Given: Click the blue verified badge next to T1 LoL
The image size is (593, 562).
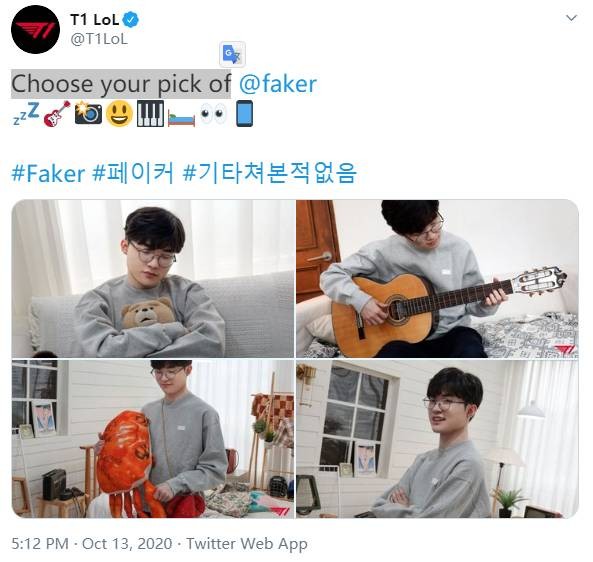Looking at the screenshot, I should point(131,19).
